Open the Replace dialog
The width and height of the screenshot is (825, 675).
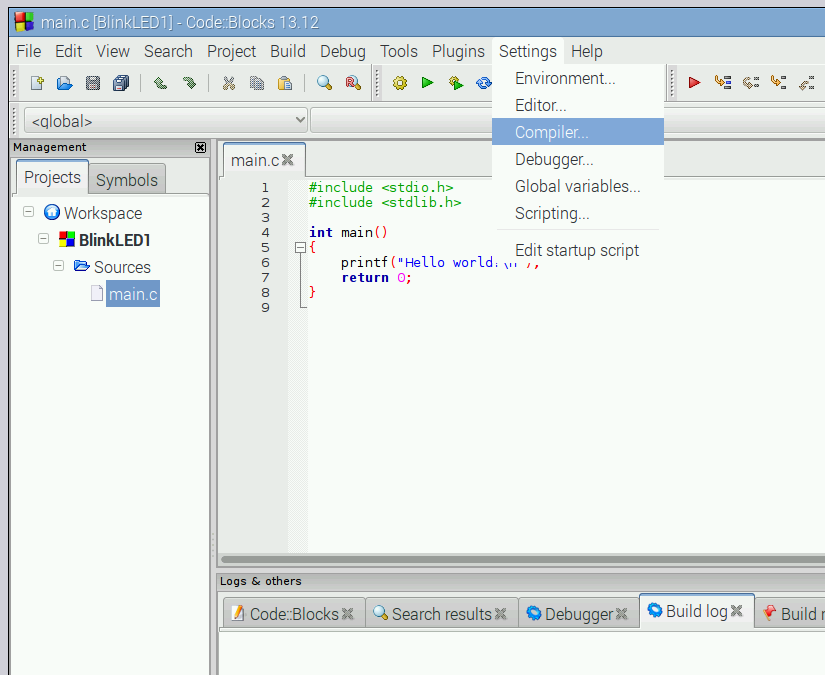(350, 83)
